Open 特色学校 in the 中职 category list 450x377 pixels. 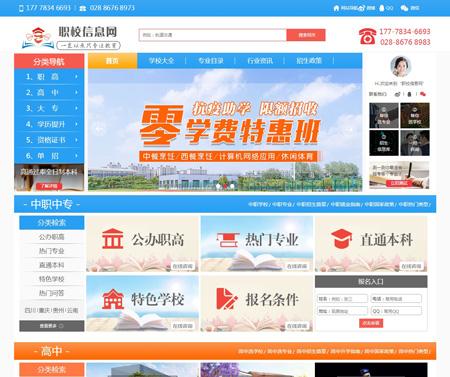click(x=52, y=279)
